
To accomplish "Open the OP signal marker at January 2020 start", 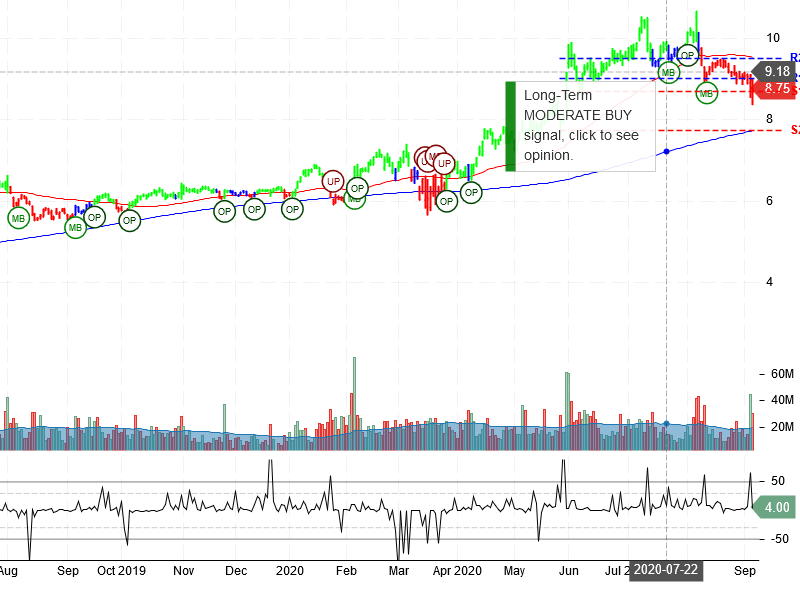I will click(x=292, y=209).
